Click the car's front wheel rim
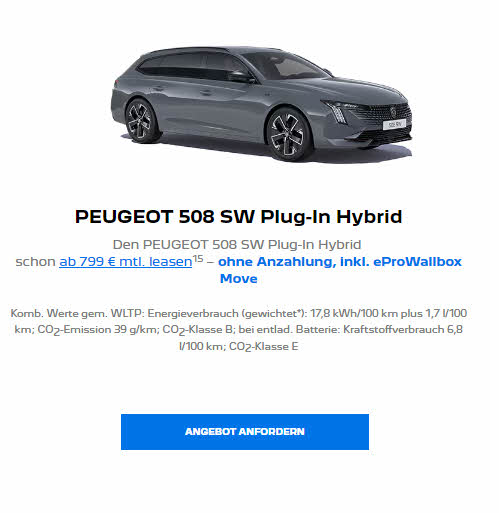499x513 pixels. (287, 135)
